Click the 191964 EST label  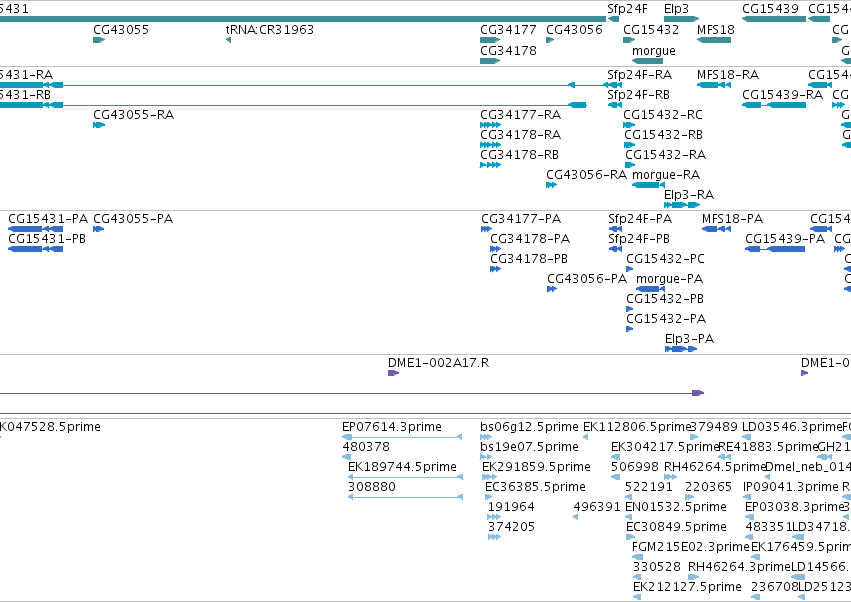pos(511,507)
